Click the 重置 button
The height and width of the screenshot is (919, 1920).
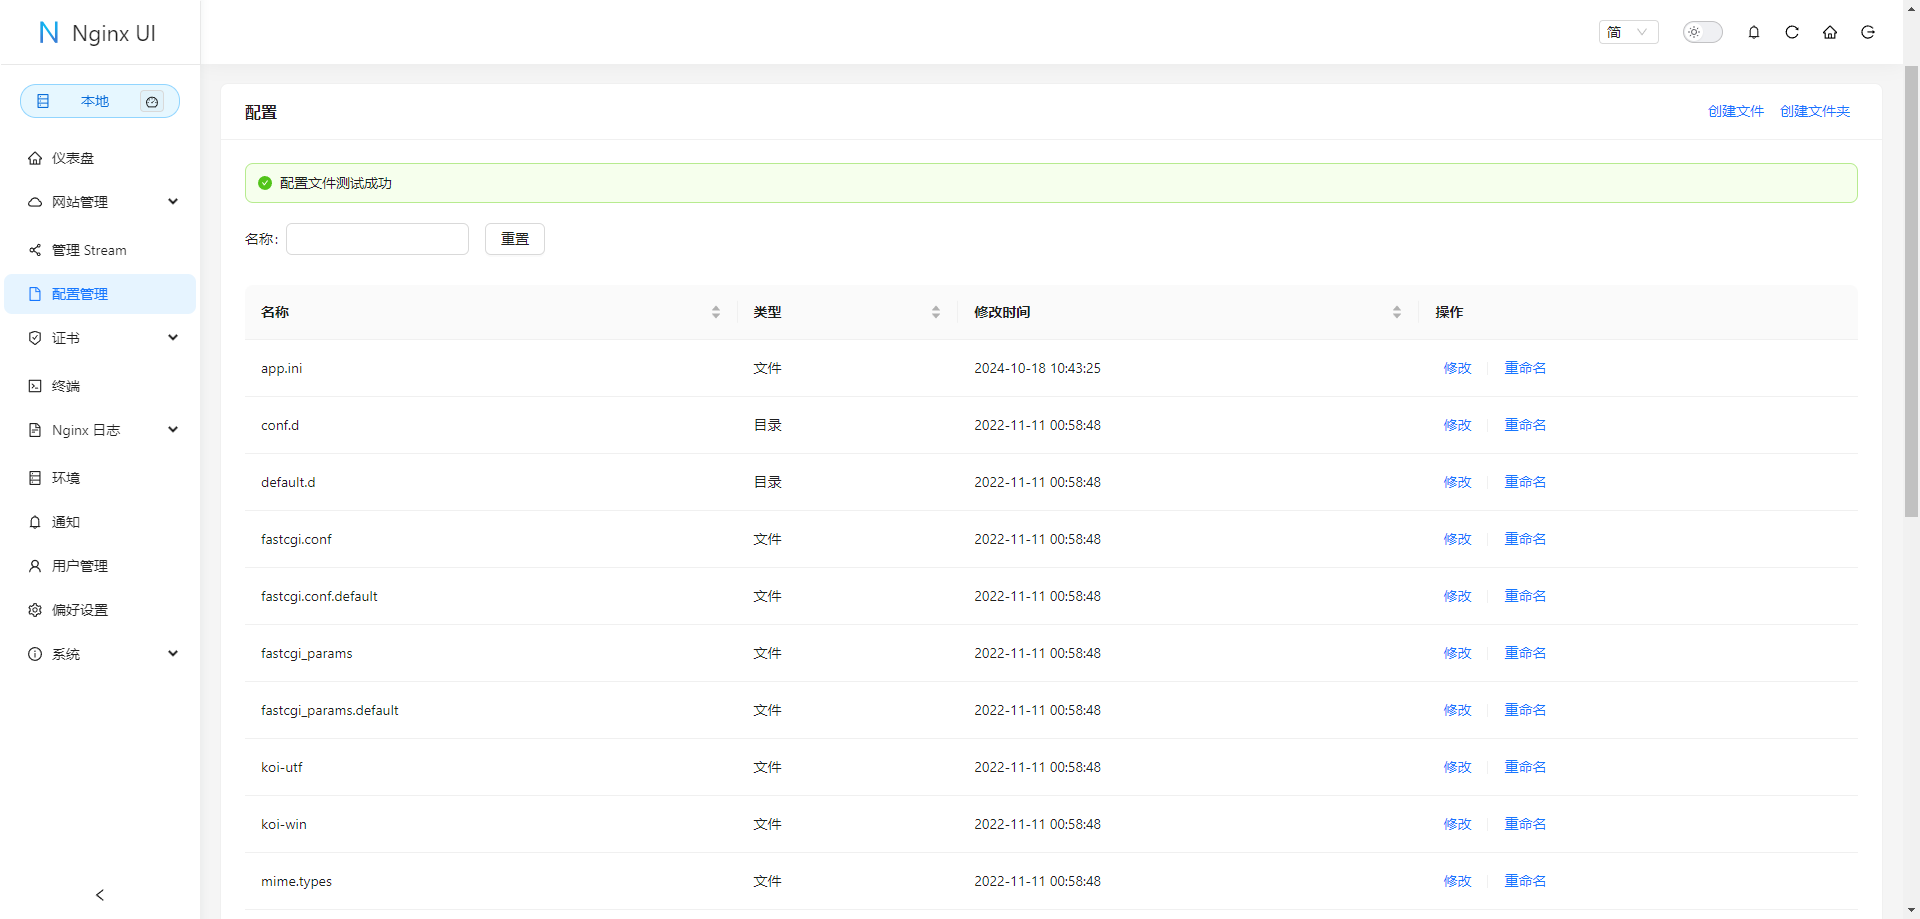click(514, 239)
